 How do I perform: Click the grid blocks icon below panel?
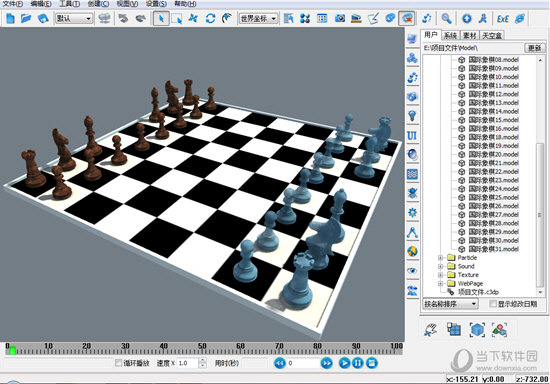454,330
